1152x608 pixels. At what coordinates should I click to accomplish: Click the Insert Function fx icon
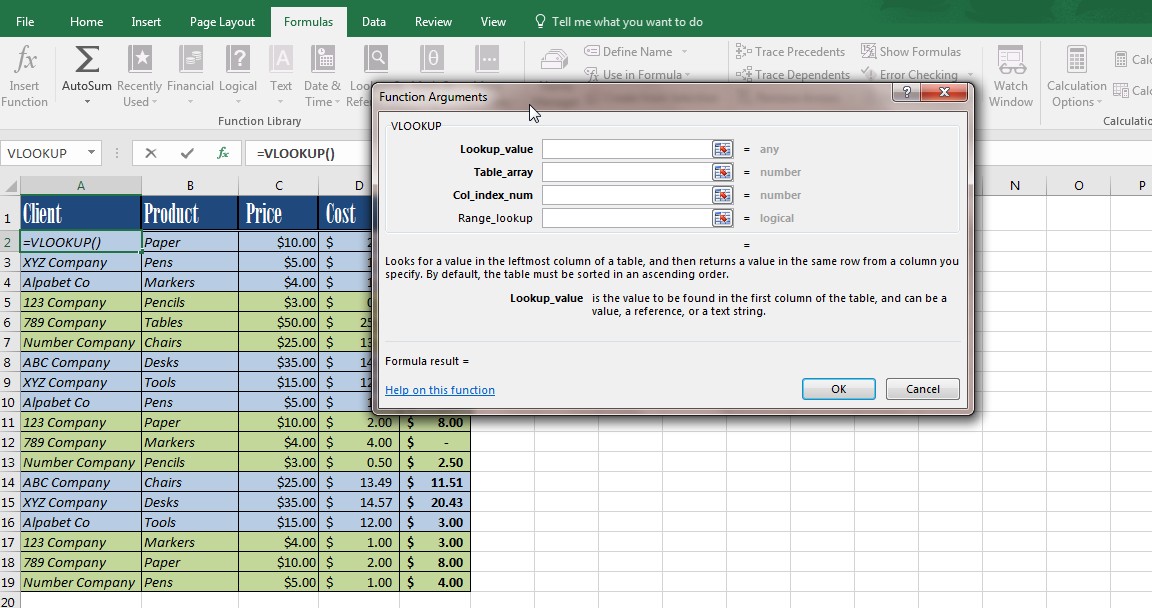pos(26,59)
